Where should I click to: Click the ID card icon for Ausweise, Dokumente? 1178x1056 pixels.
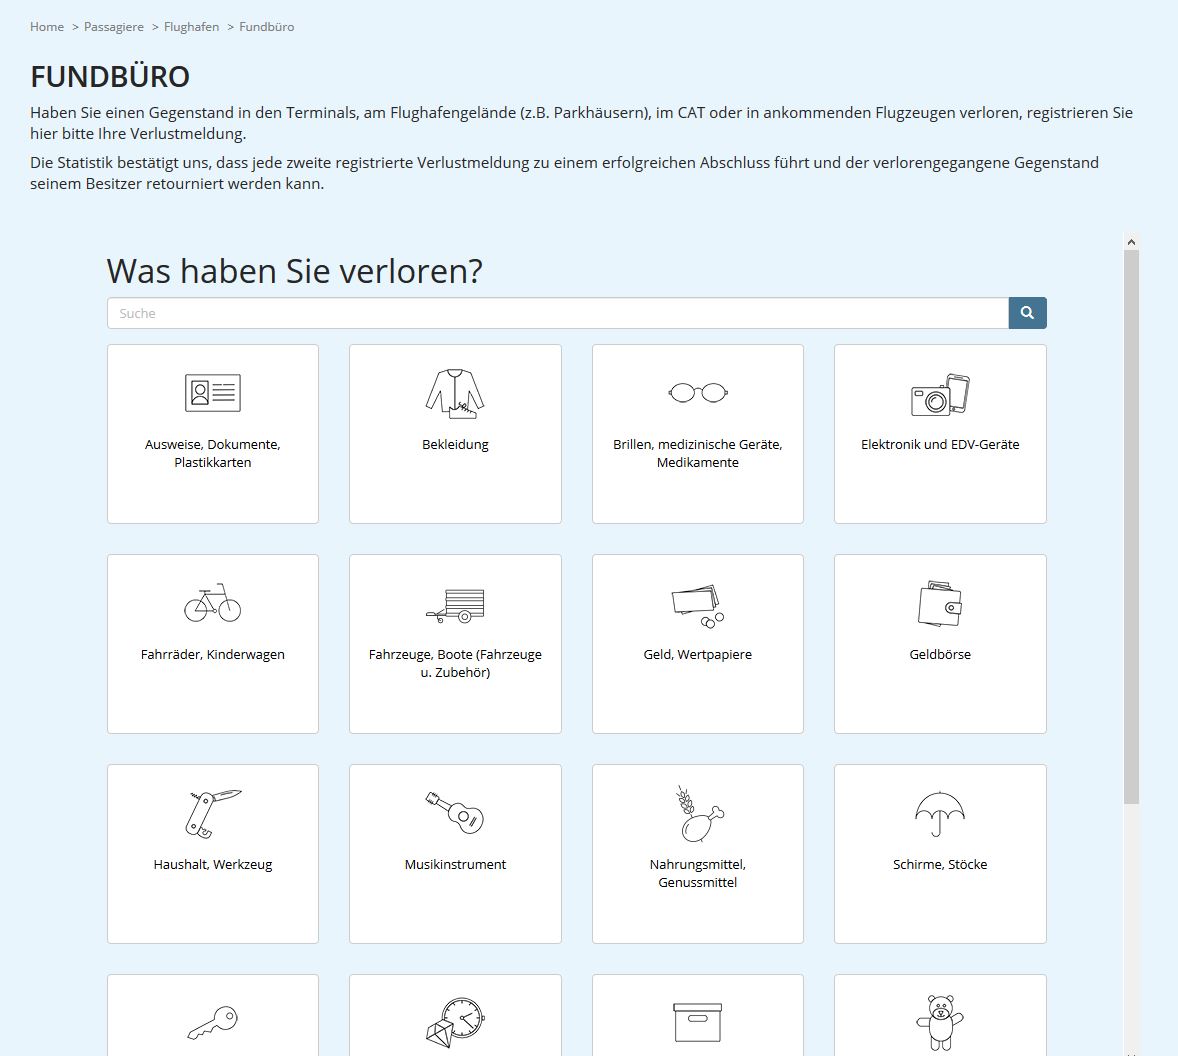[x=212, y=393]
